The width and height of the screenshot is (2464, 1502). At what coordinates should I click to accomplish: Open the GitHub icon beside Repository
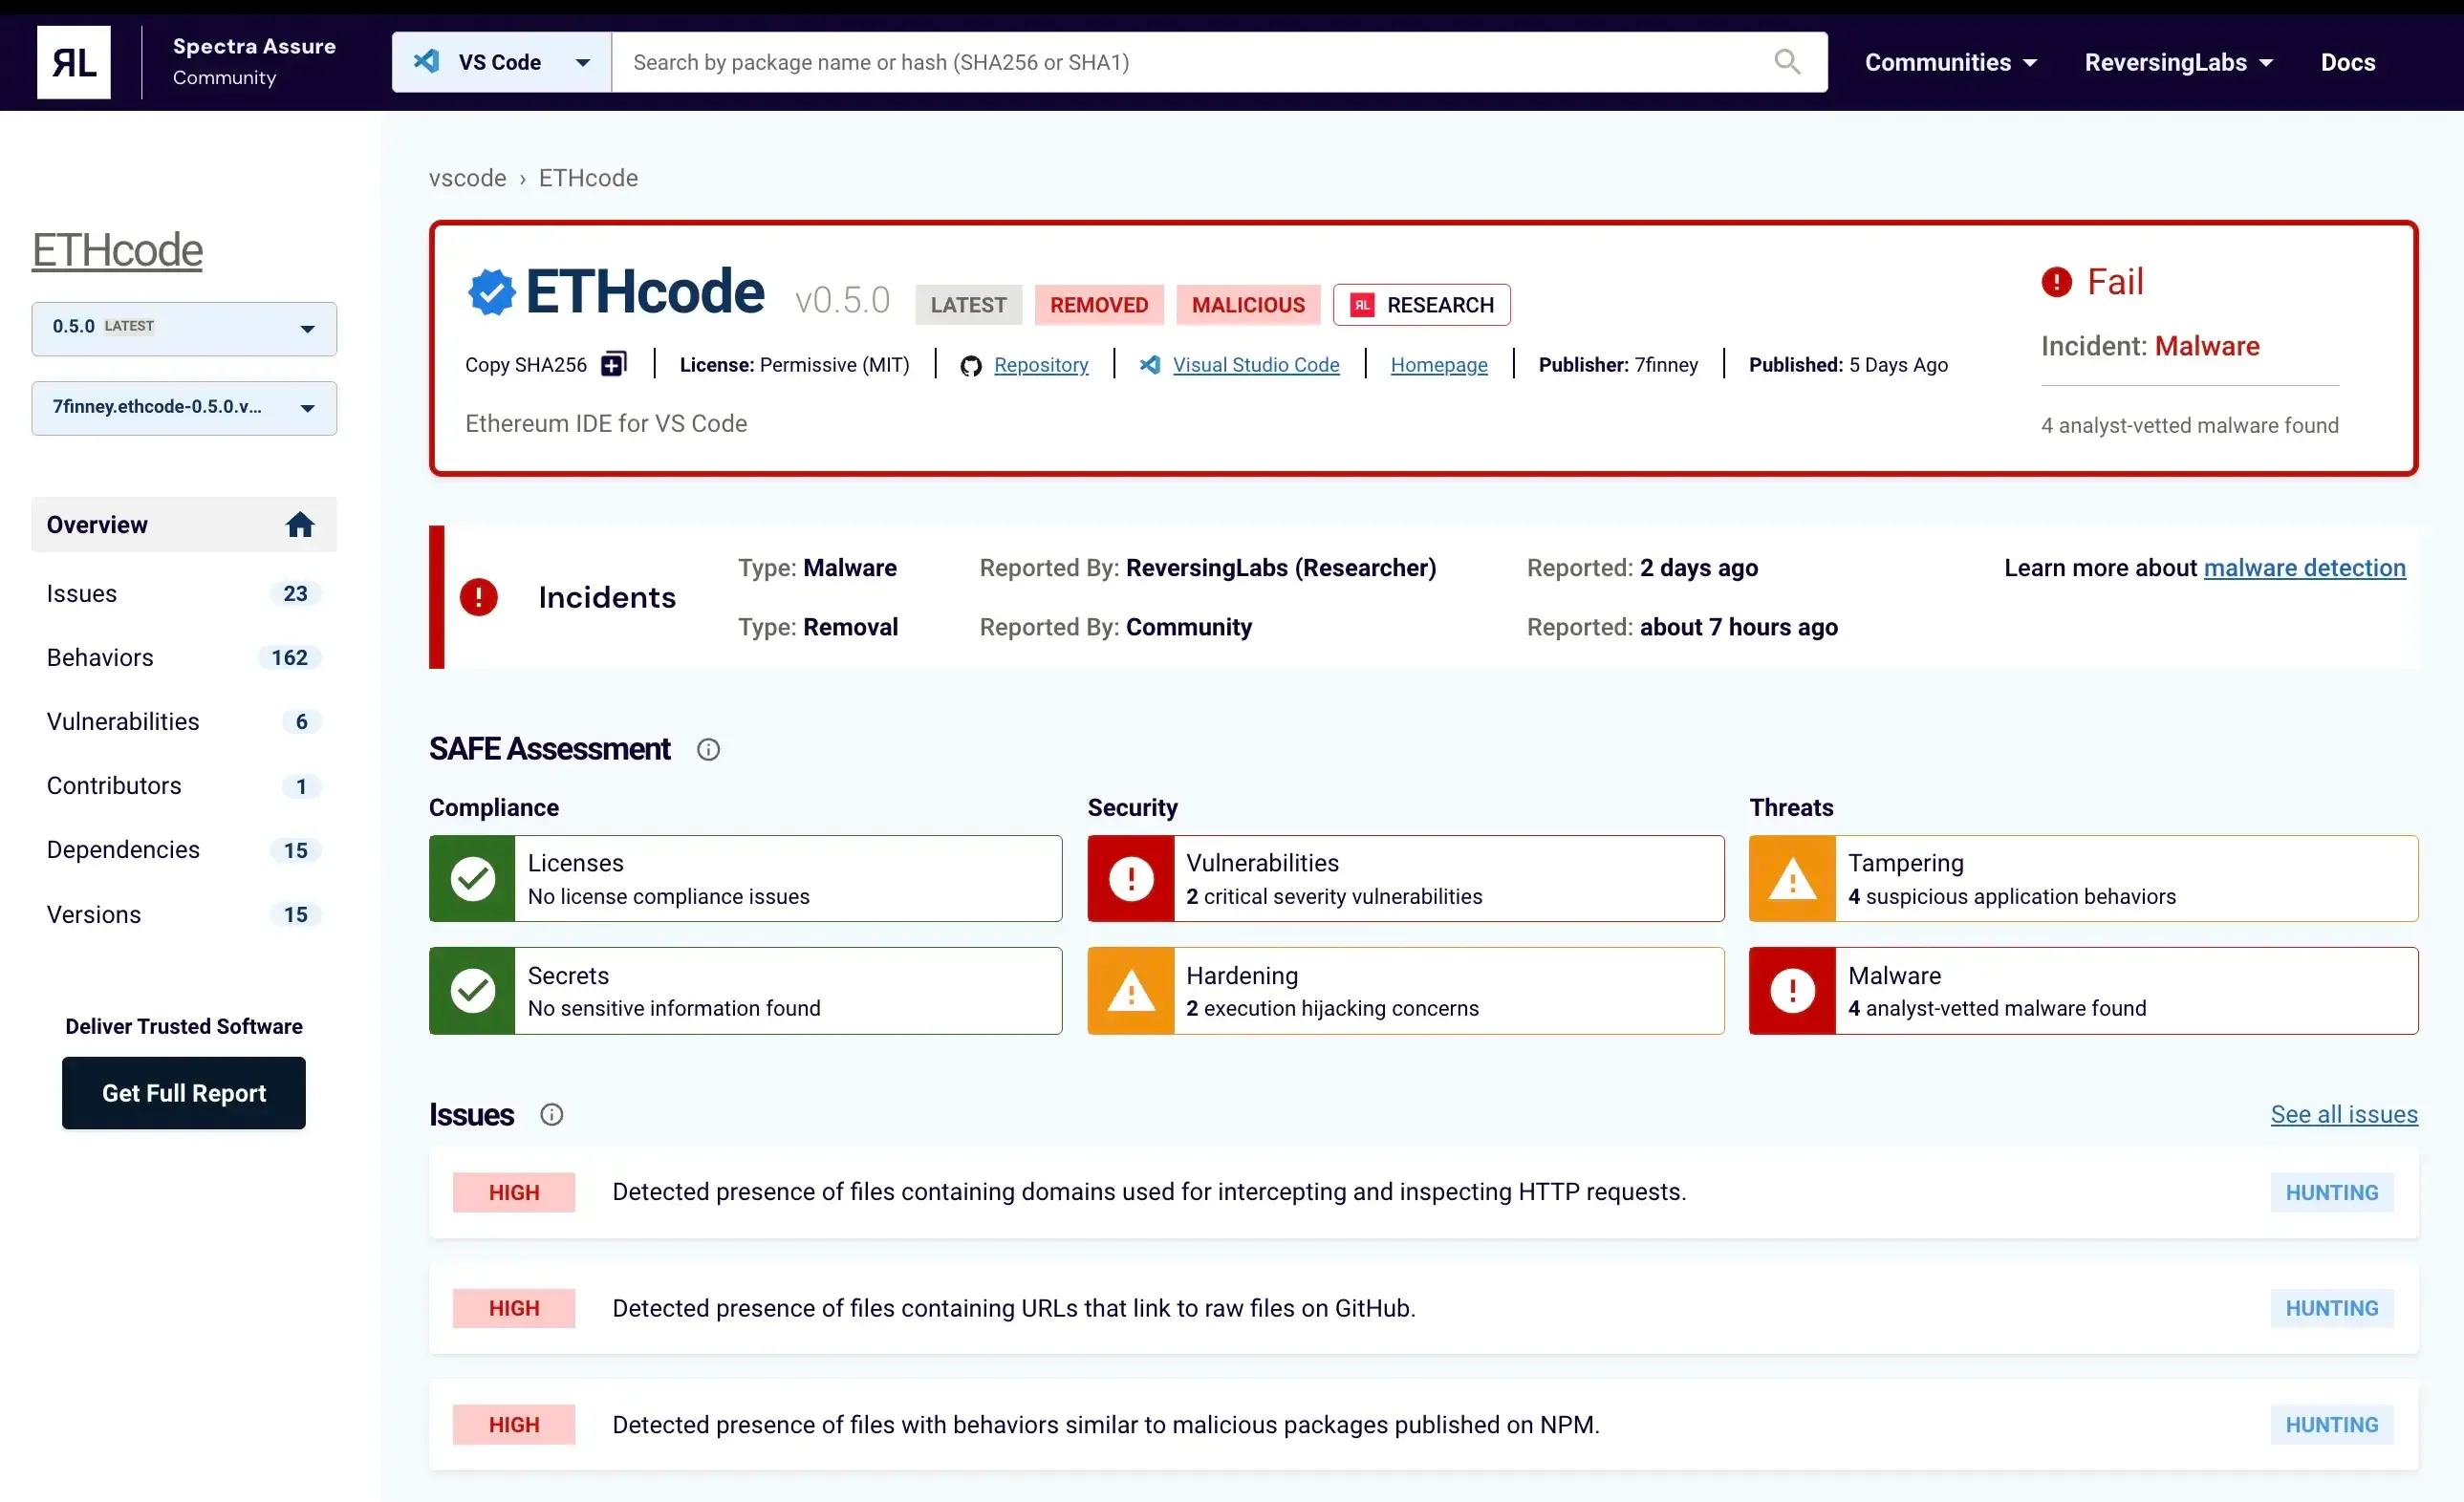tap(970, 364)
